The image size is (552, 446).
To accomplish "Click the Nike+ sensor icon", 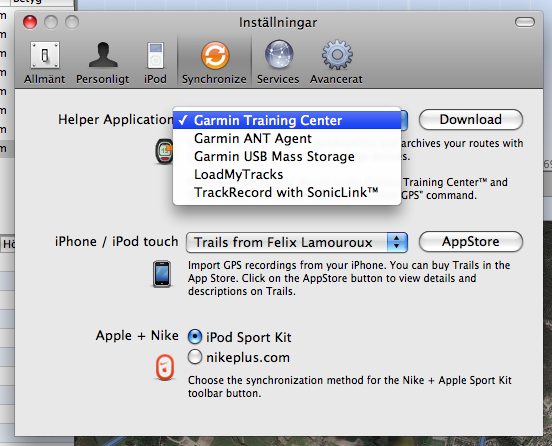I will [165, 368].
